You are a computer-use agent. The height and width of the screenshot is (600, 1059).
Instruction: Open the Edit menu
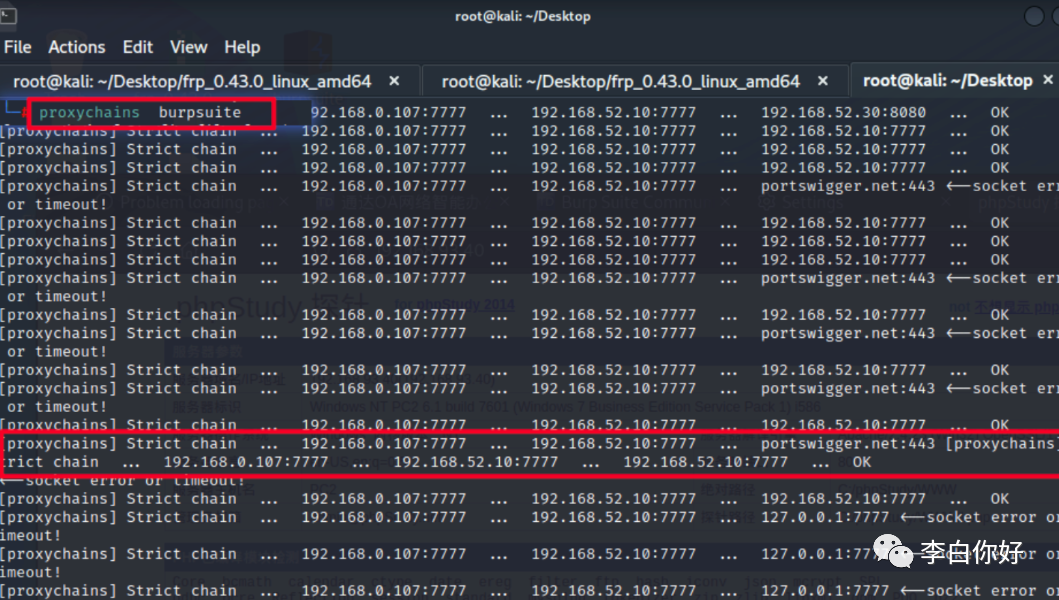coord(138,47)
